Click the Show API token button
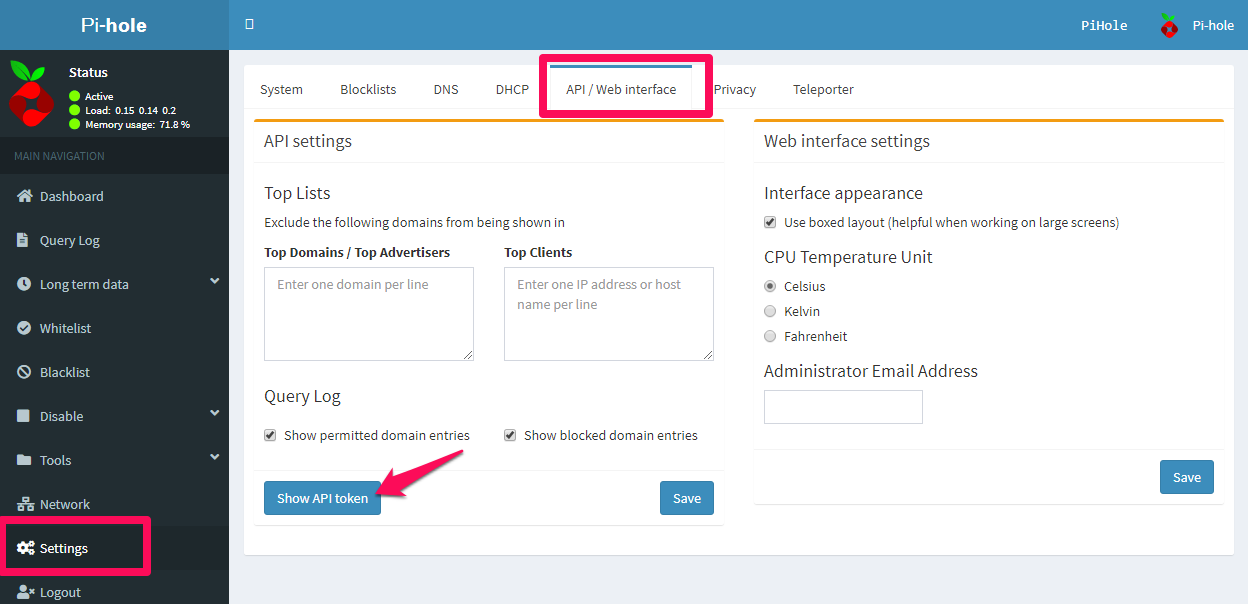The height and width of the screenshot is (604, 1248). [x=322, y=498]
